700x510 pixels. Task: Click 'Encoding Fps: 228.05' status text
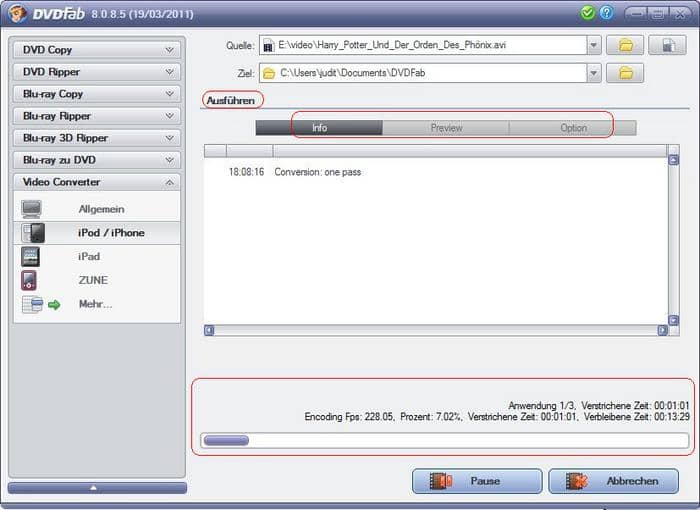coord(349,417)
